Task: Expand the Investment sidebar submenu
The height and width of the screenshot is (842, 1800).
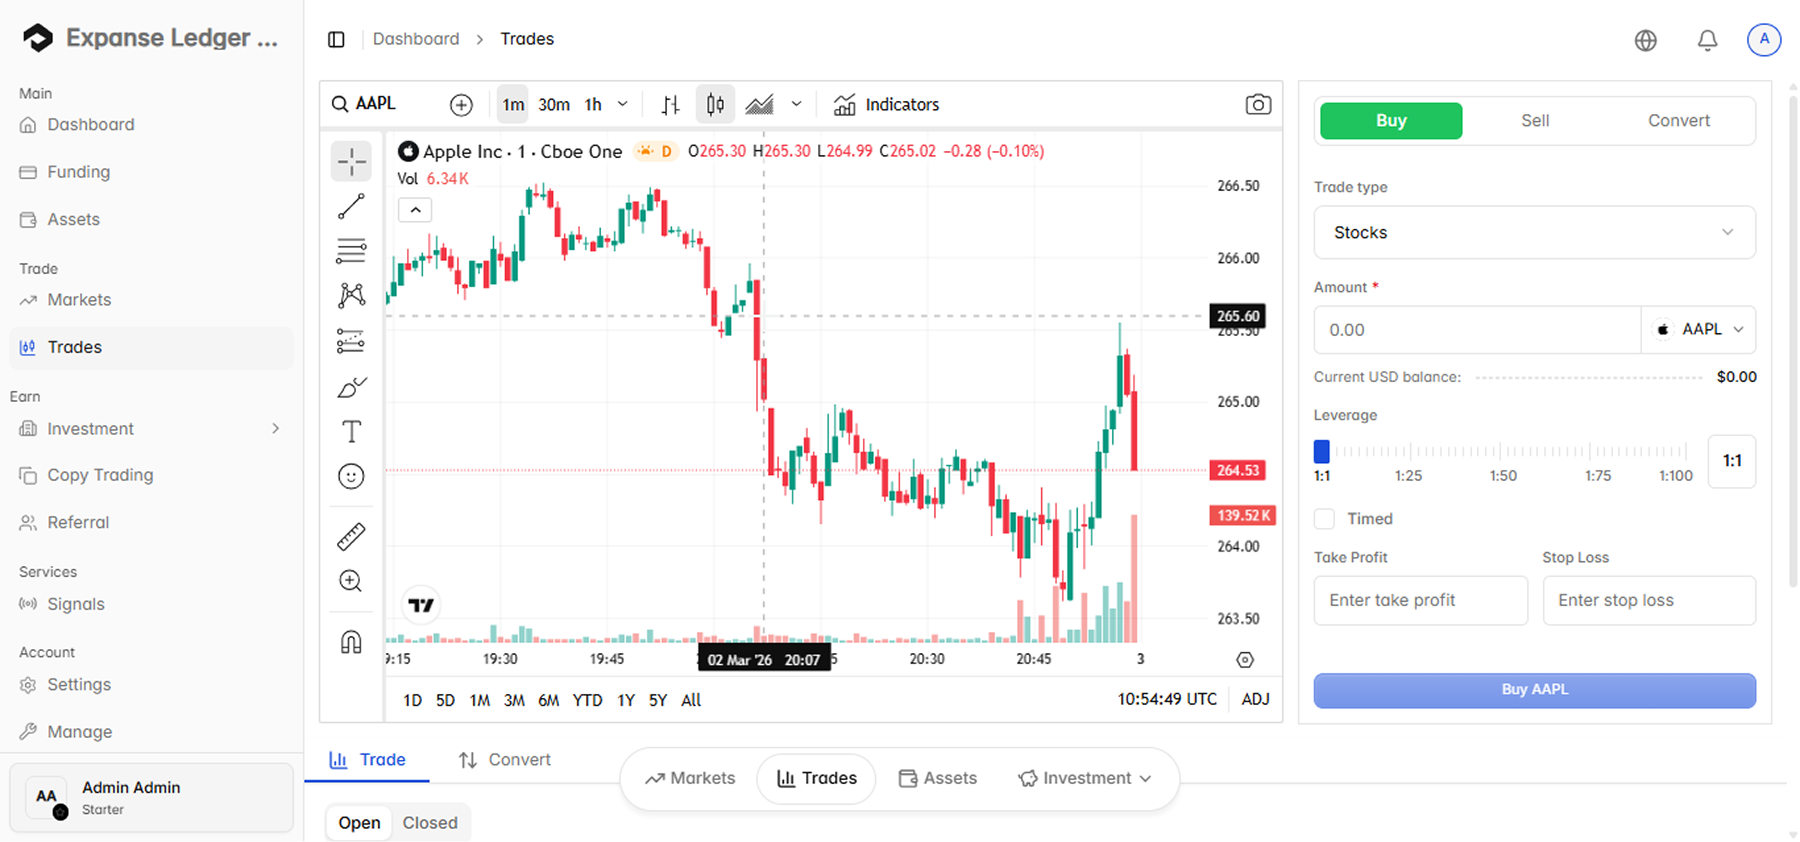Action: click(275, 429)
